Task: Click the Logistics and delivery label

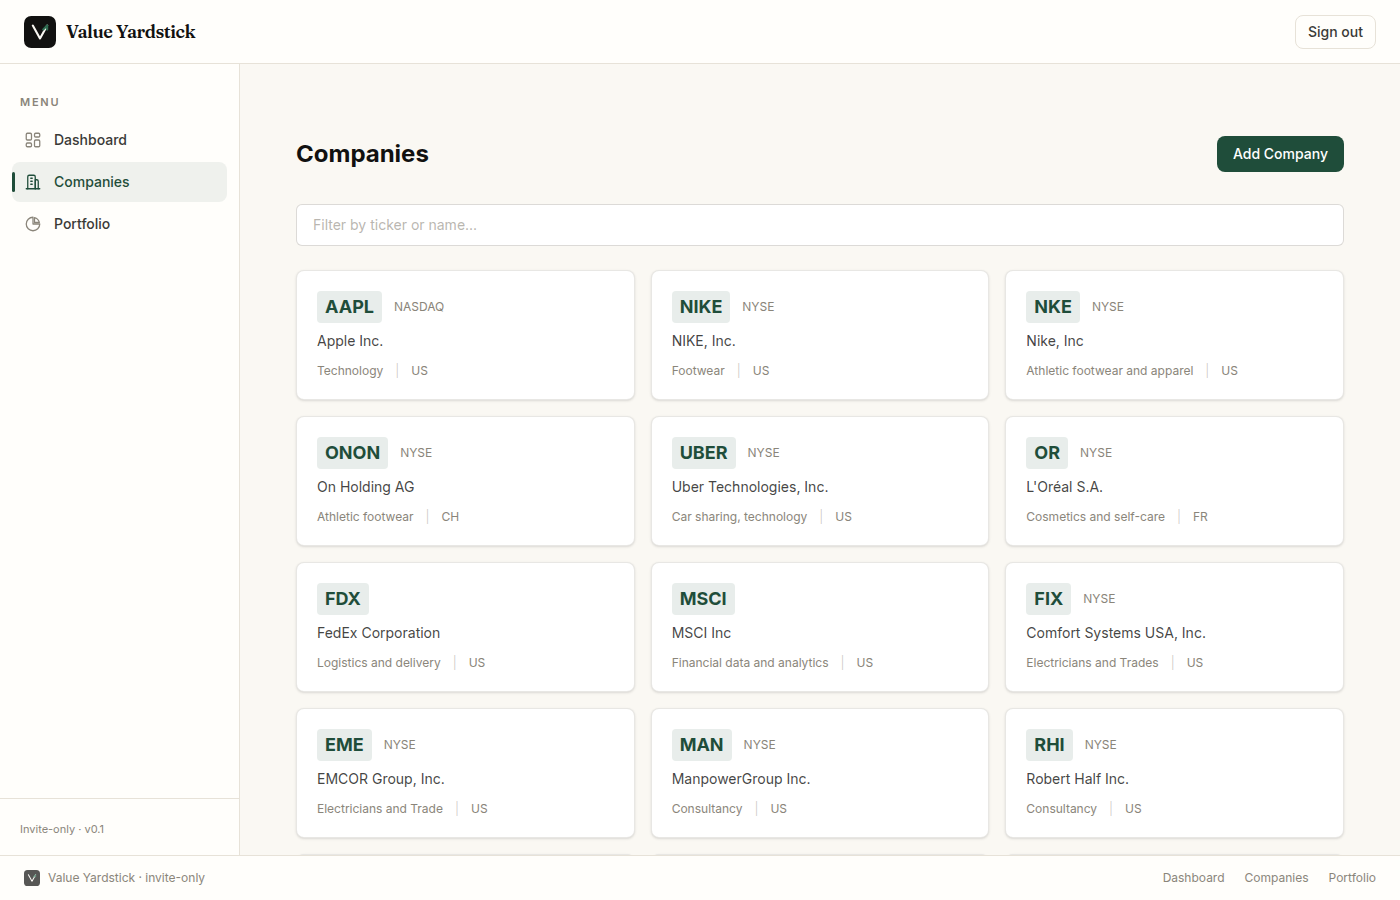Action: (379, 663)
